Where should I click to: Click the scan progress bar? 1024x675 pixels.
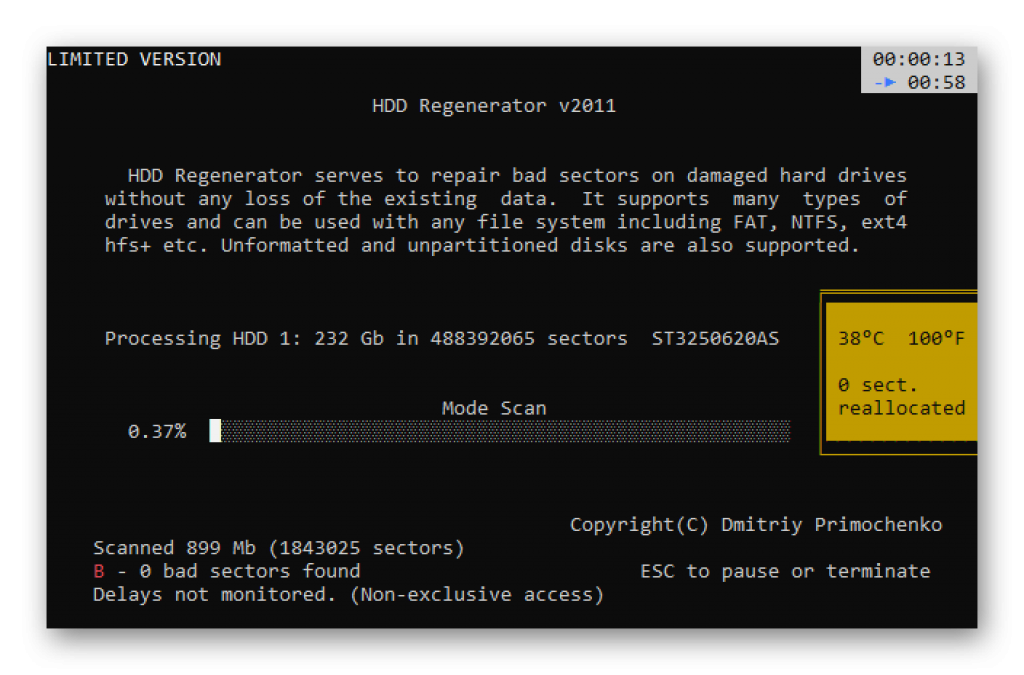coord(500,431)
